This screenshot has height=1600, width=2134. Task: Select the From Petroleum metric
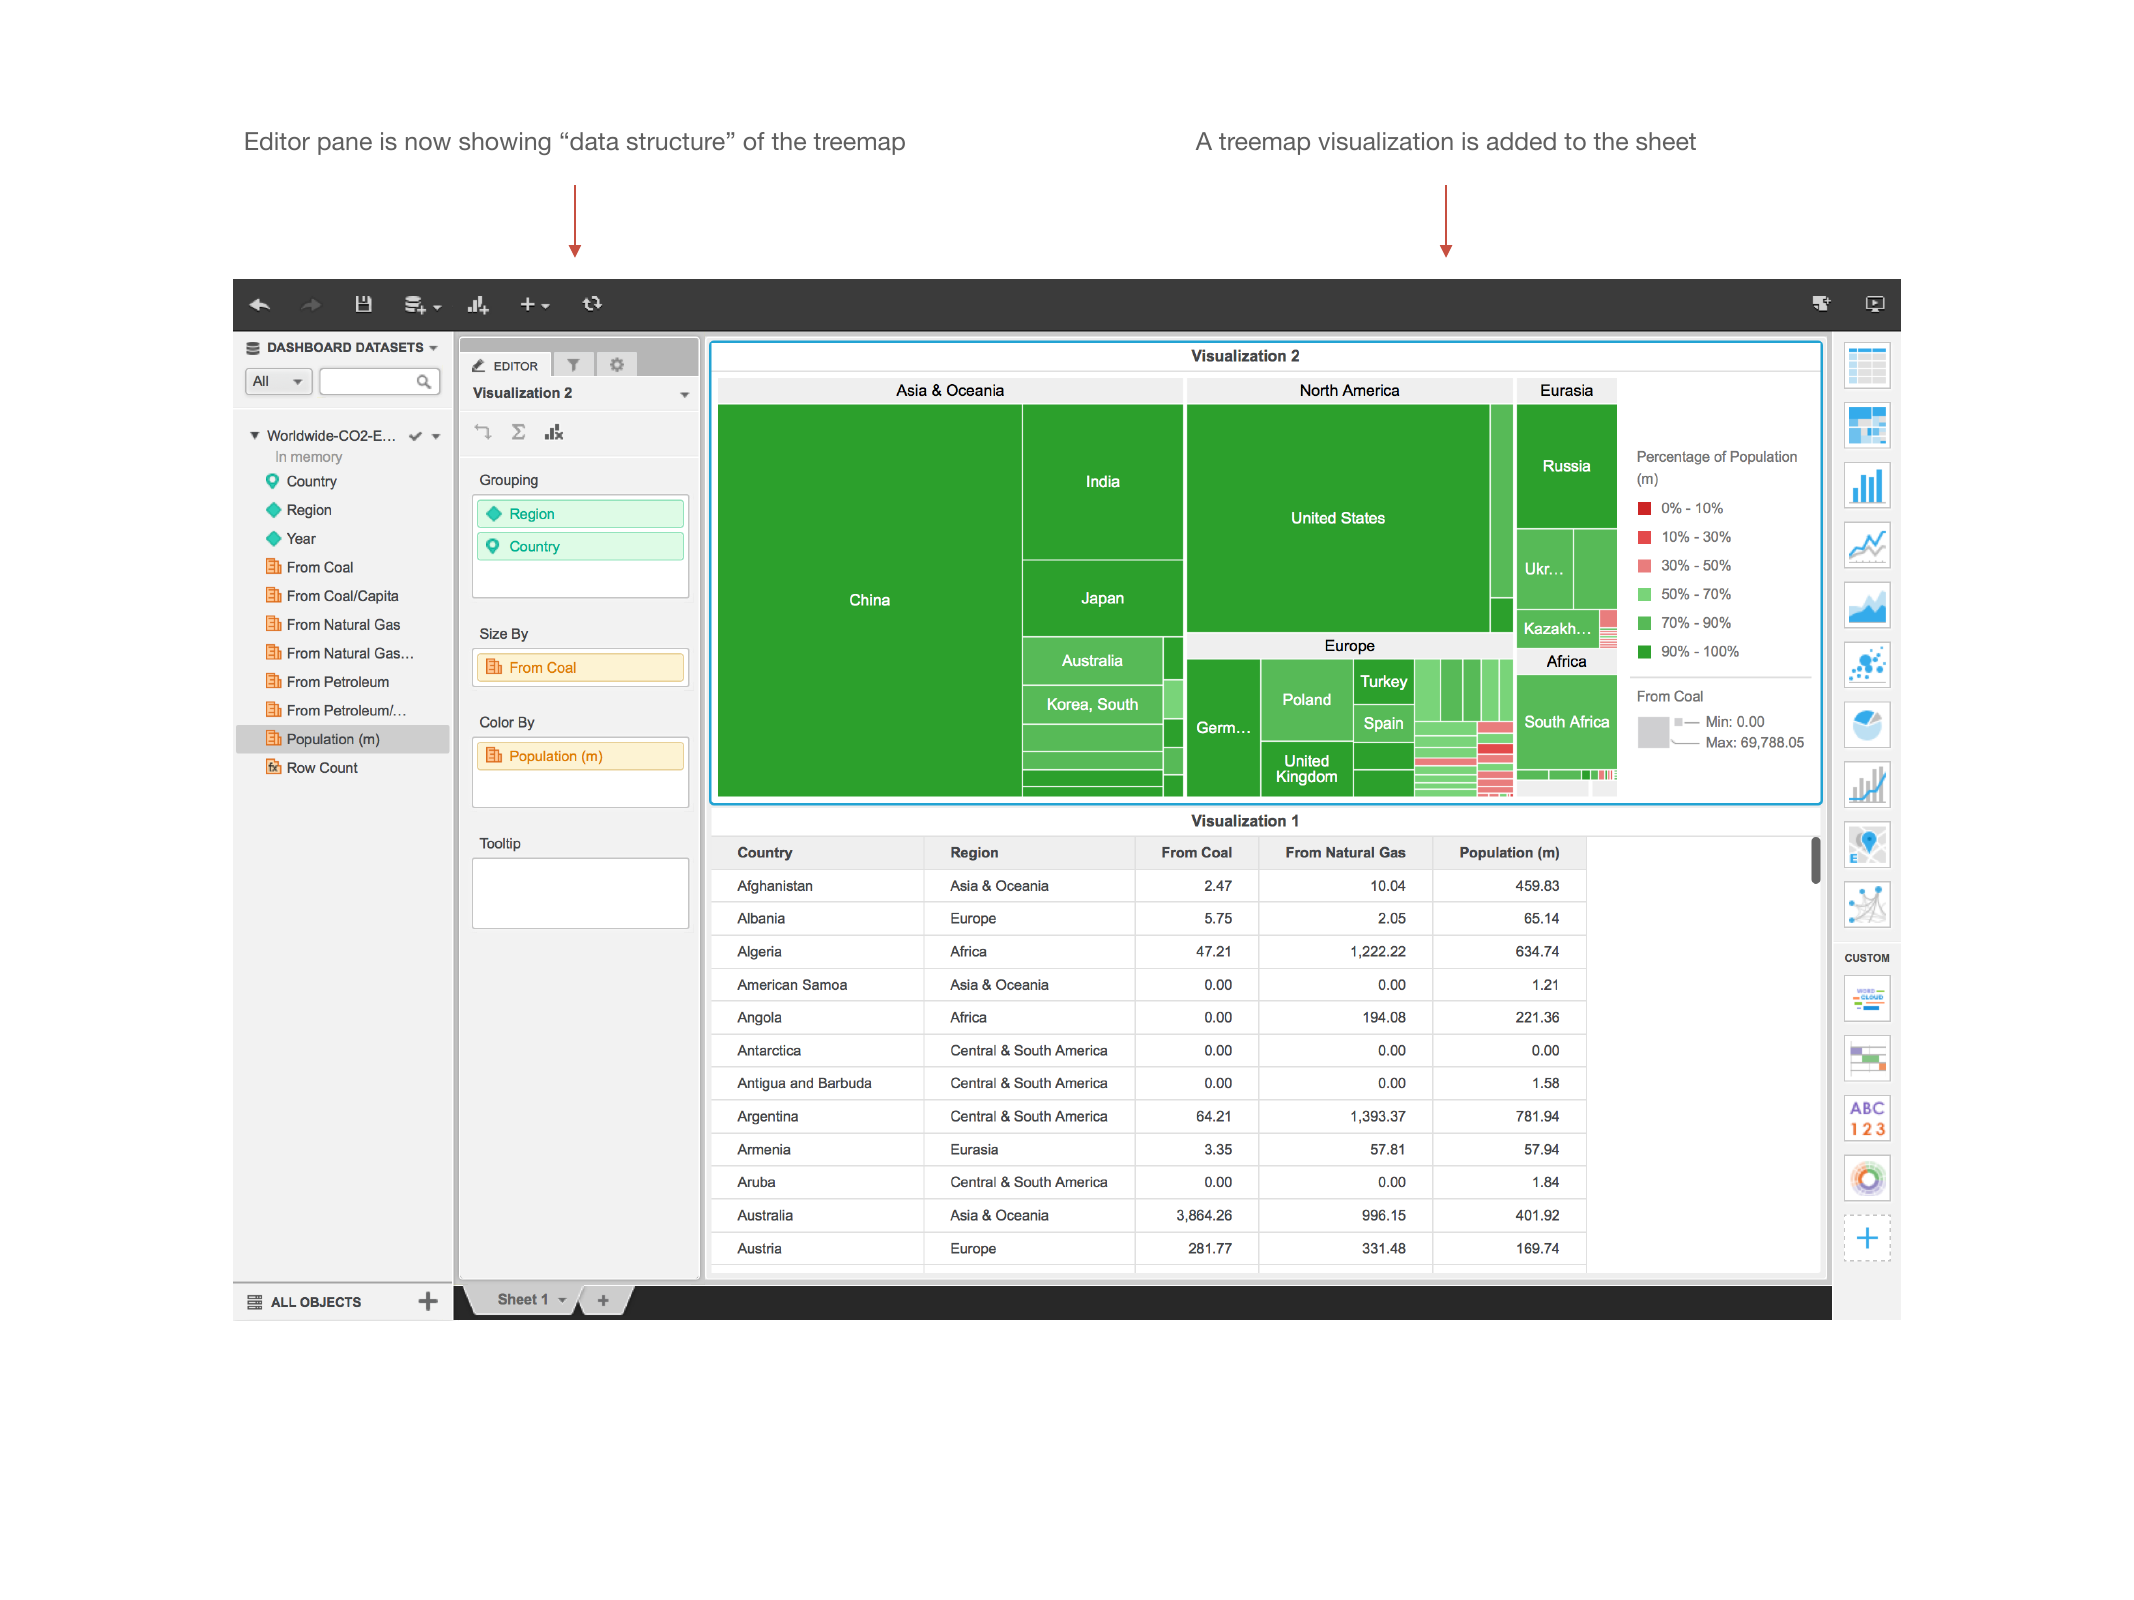point(337,682)
